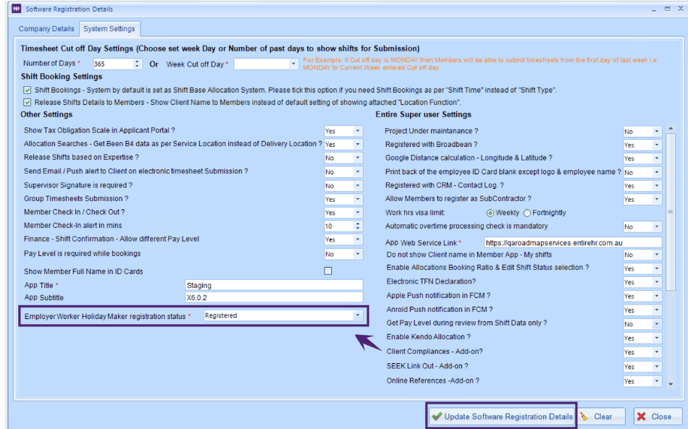Select the System Settings tab
This screenshot has height=429, width=688.
pos(109,29)
